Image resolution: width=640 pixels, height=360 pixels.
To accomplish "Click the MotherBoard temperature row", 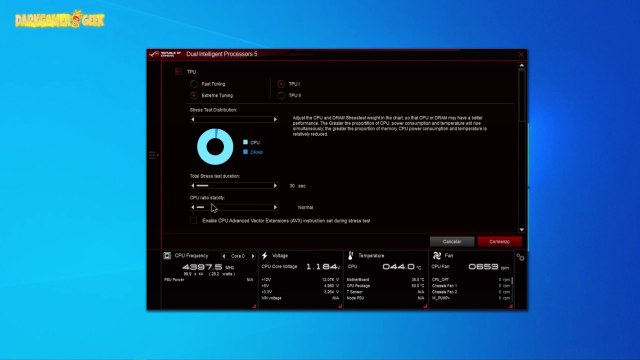I will coord(385,280).
